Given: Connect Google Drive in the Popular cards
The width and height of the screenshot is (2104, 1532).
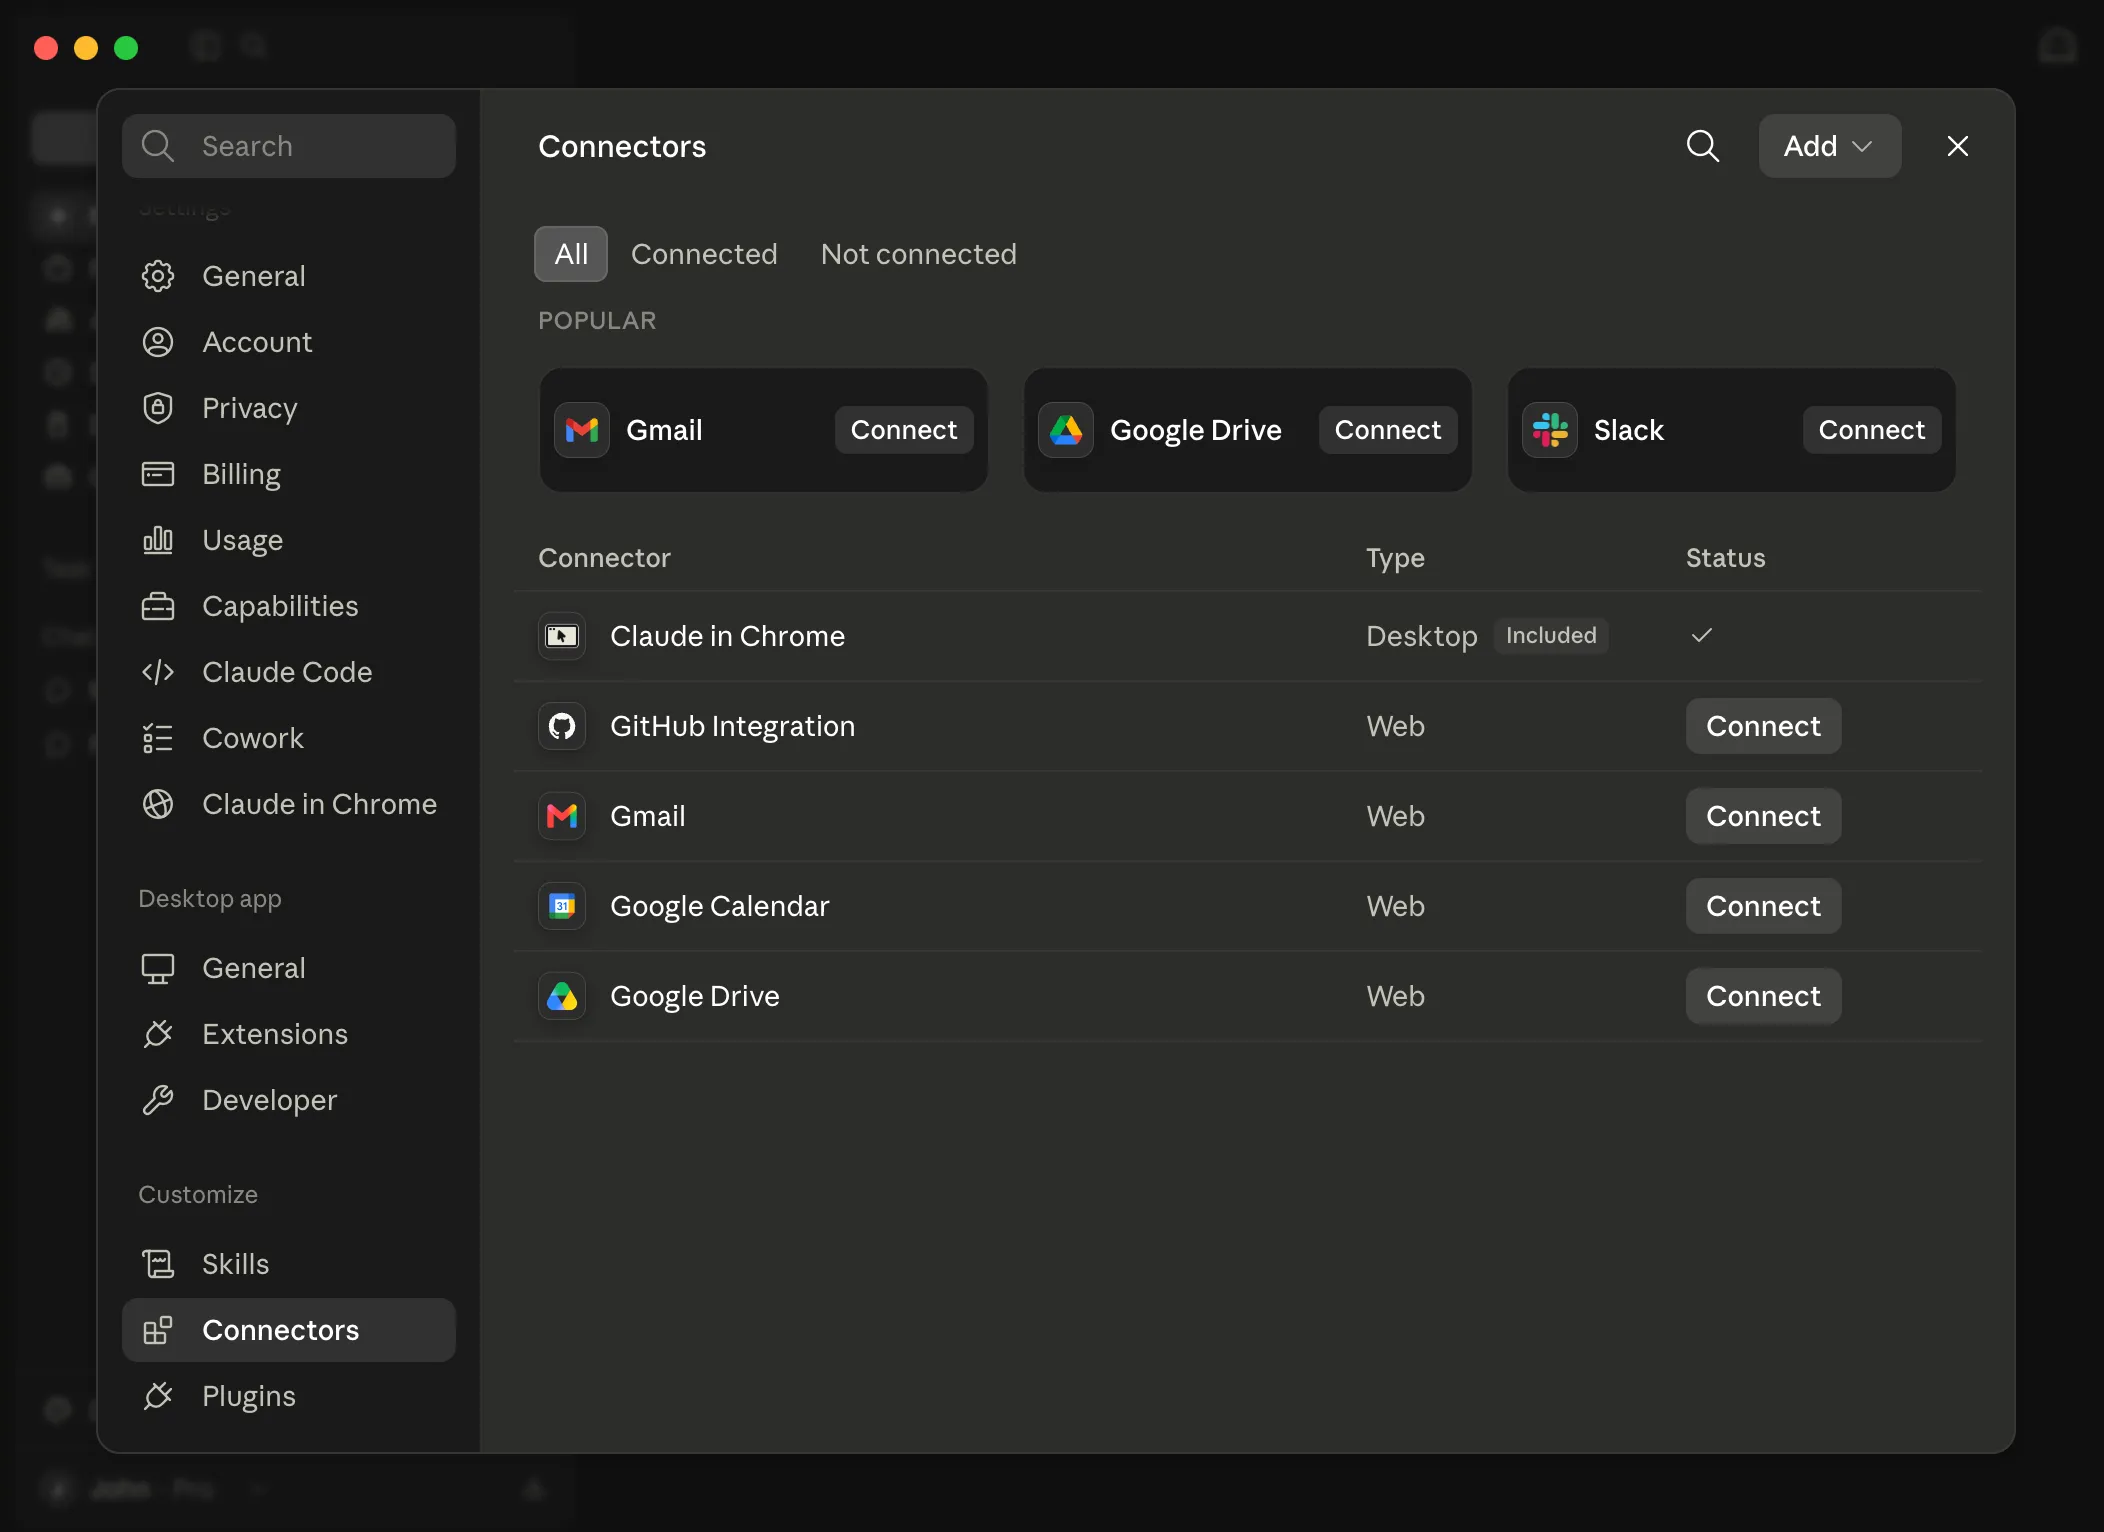Looking at the screenshot, I should [1387, 430].
